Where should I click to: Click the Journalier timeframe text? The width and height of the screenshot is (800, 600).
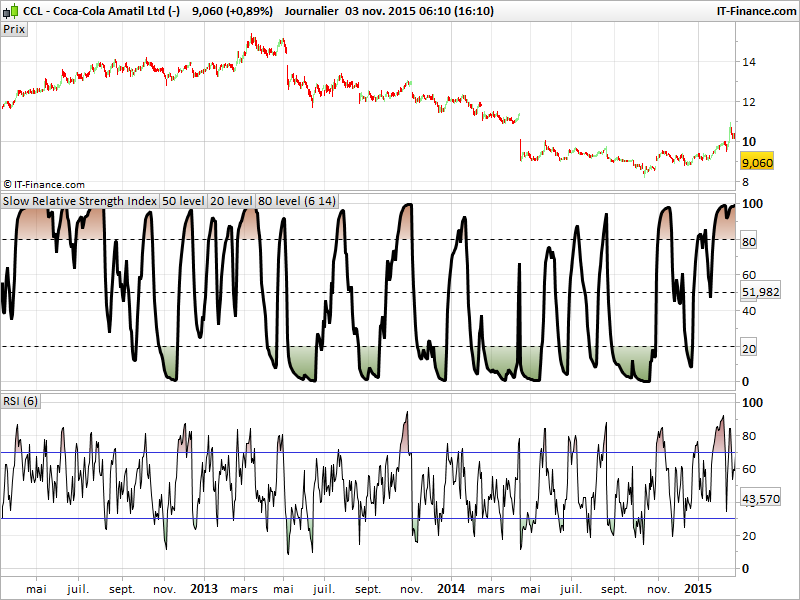pyautogui.click(x=311, y=11)
